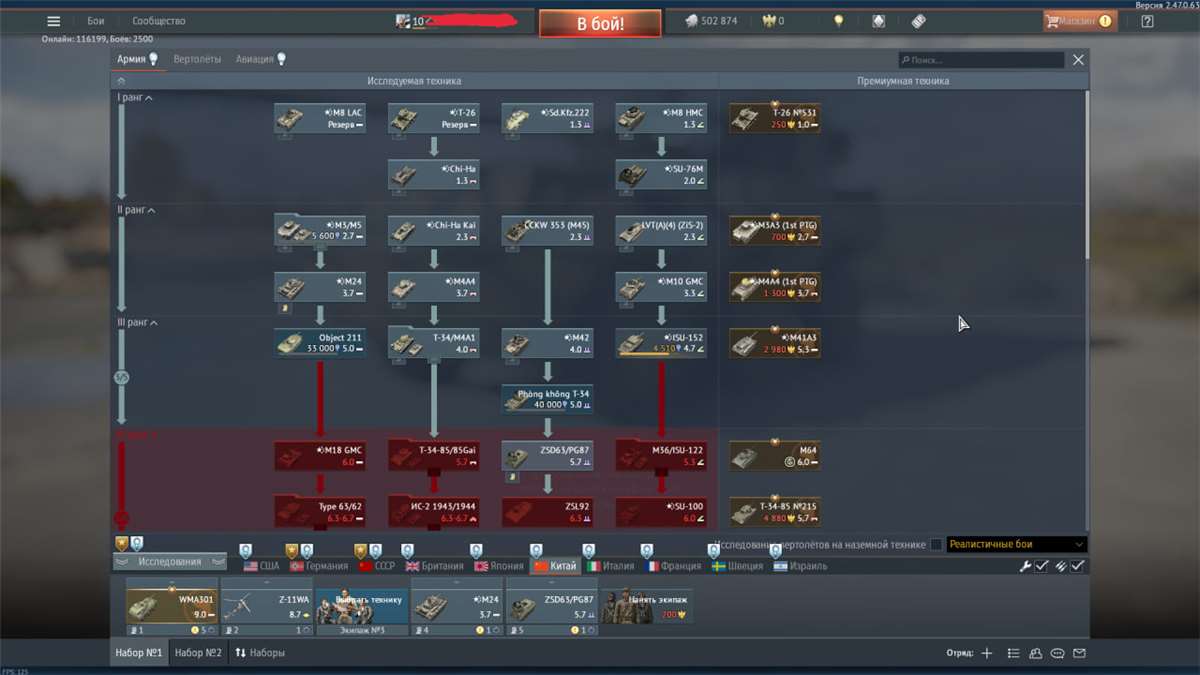The width and height of the screenshot is (1200, 675).
Task: Open the mail envelope icon
Action: pyautogui.click(x=1080, y=653)
